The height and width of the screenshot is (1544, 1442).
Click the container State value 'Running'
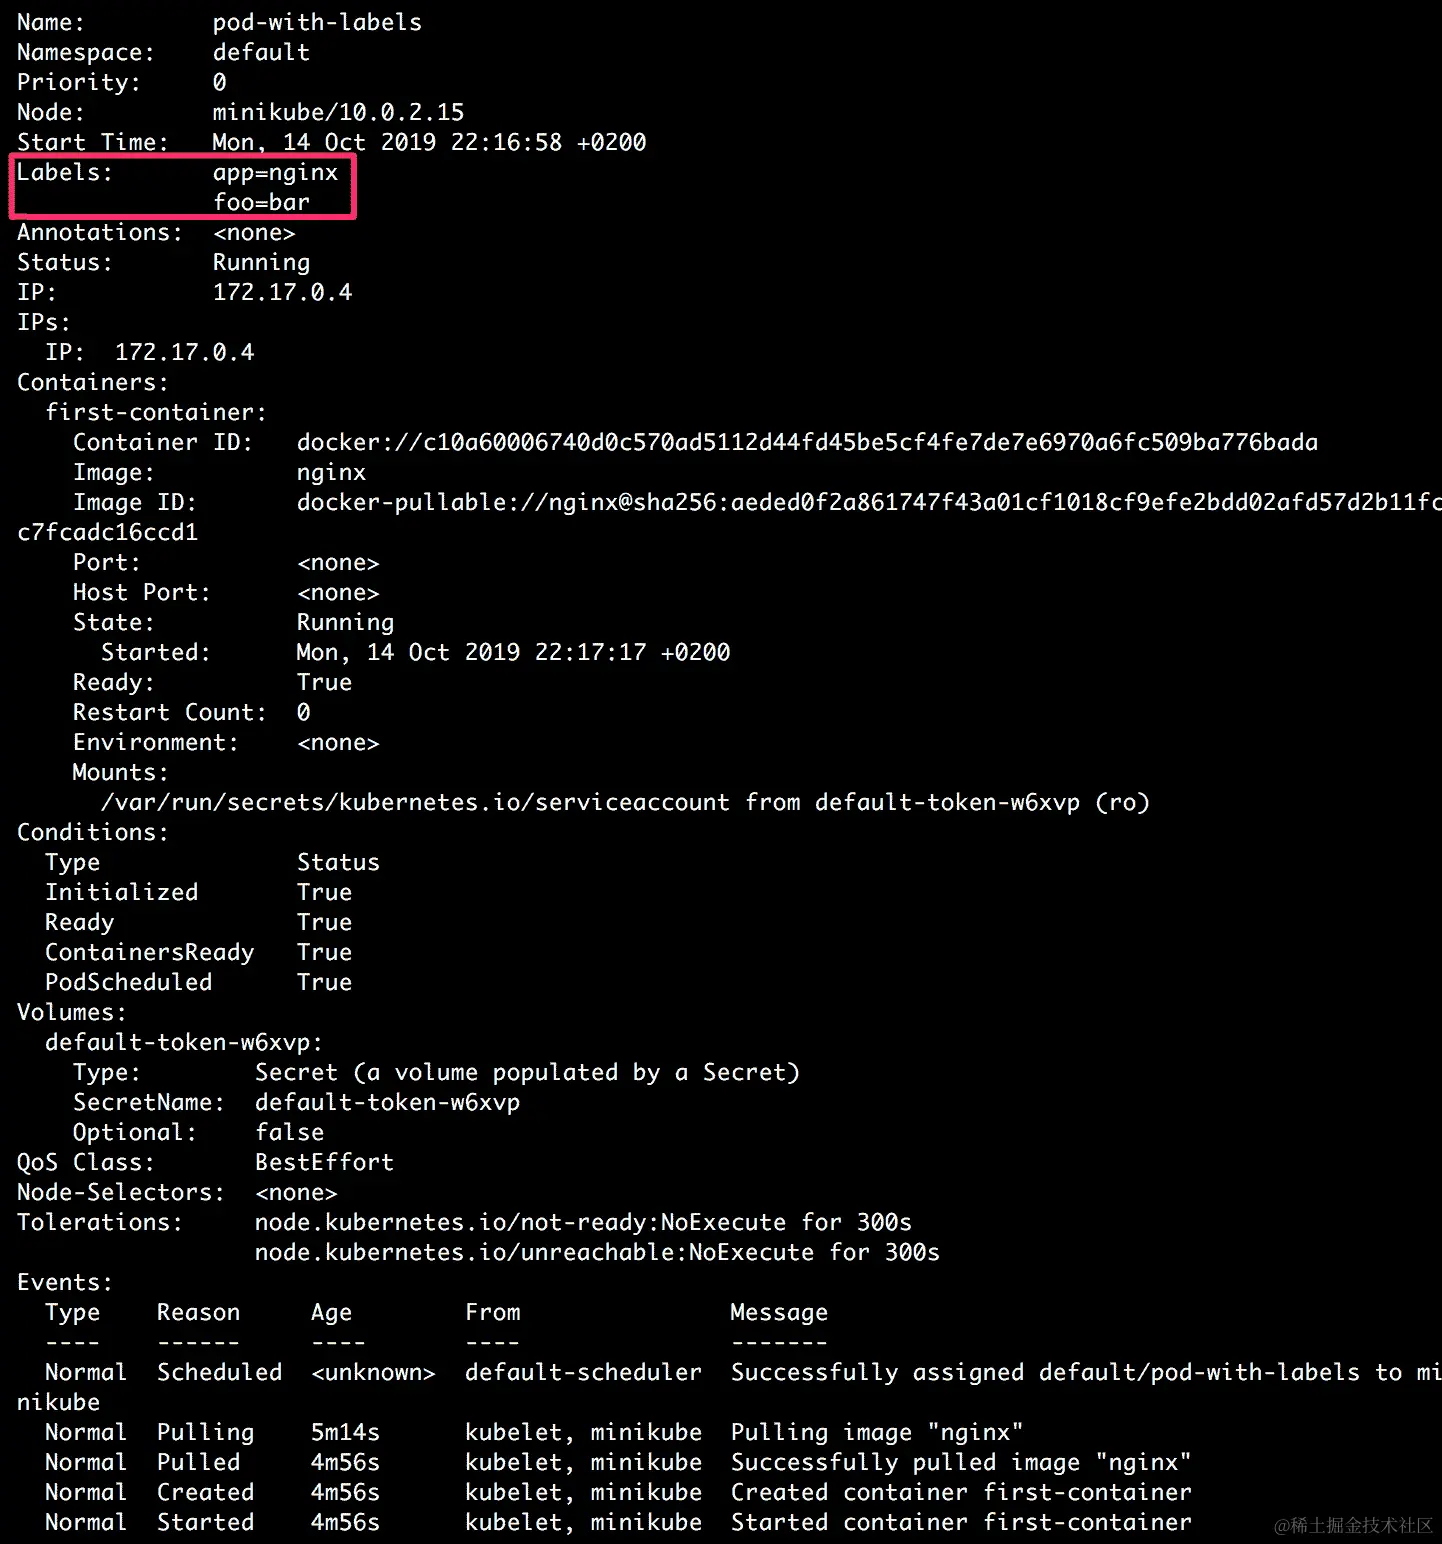(345, 622)
